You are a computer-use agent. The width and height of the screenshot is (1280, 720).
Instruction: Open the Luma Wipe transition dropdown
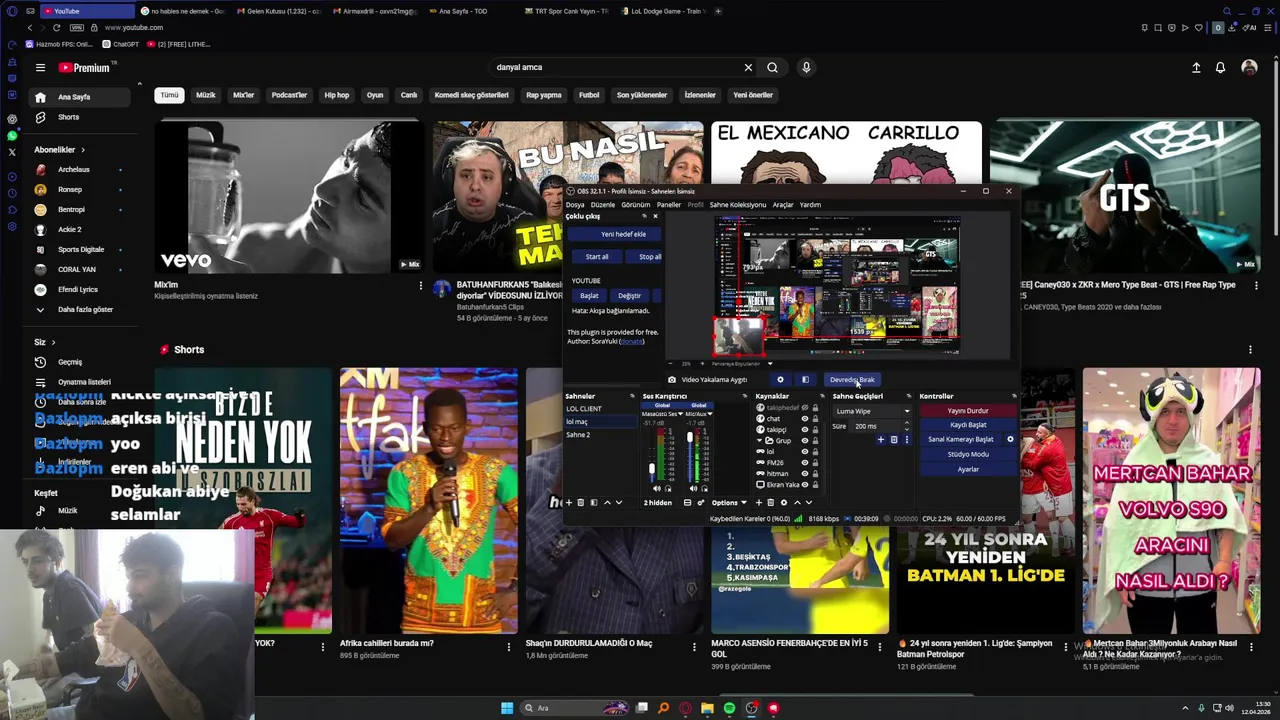872,411
